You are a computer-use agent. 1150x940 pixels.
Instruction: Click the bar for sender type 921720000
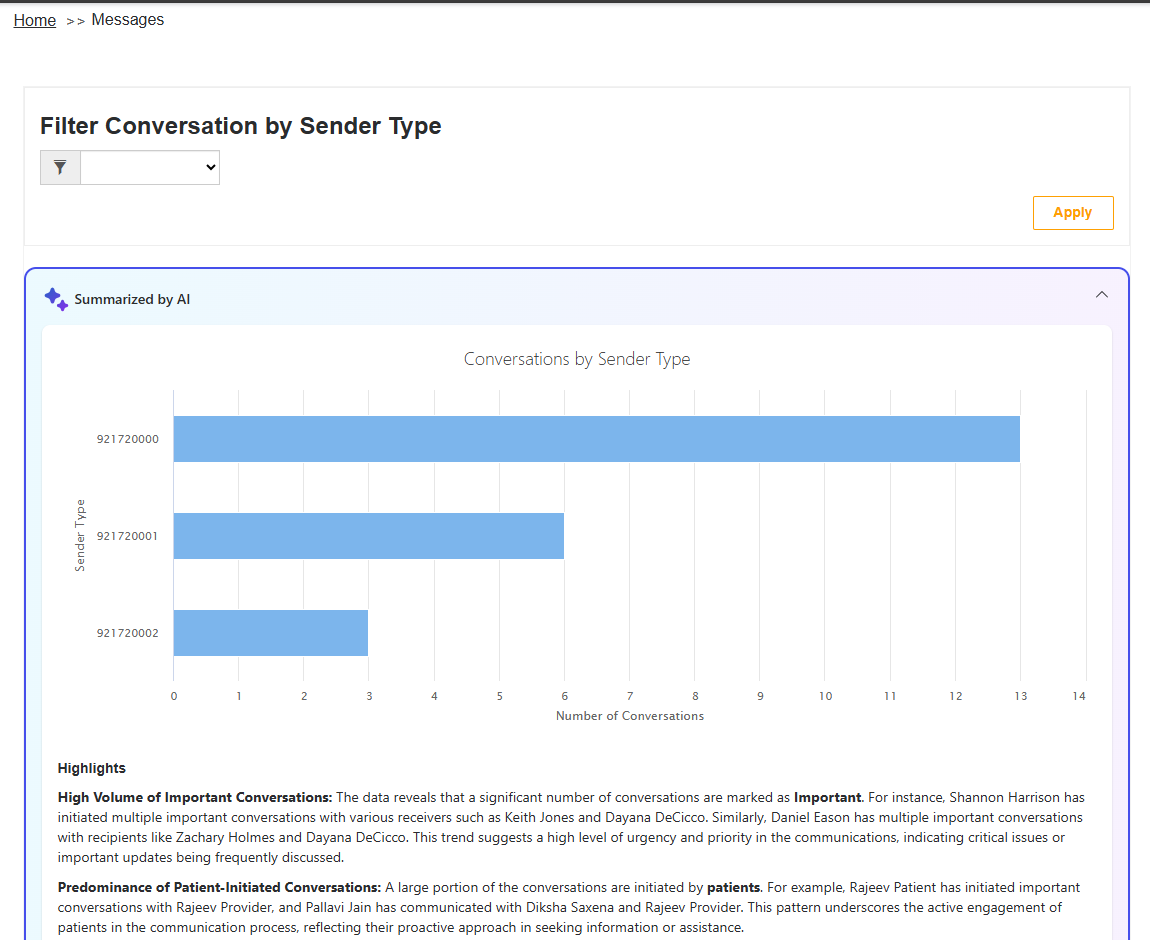click(596, 439)
